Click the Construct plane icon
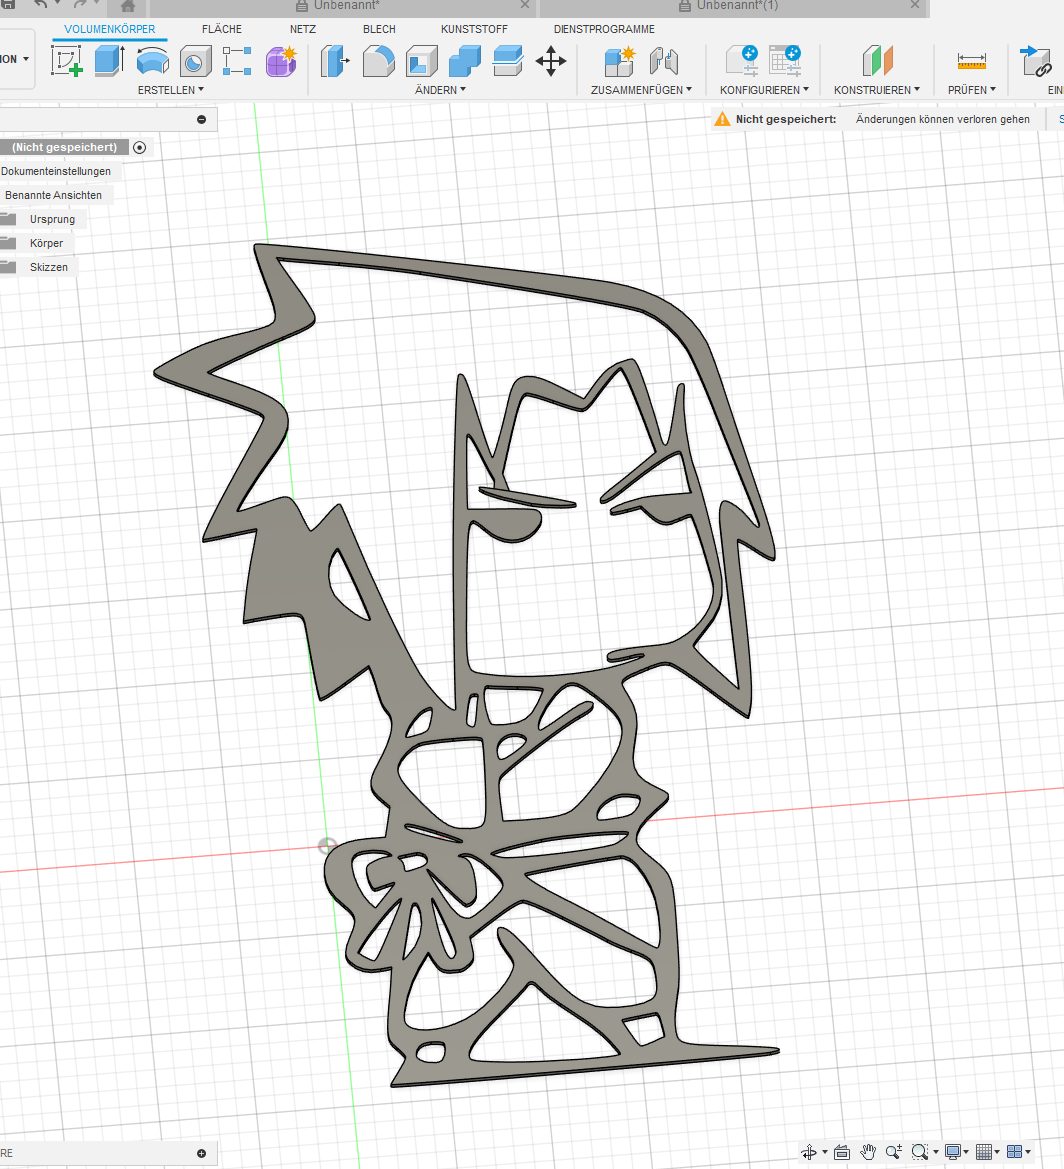The width and height of the screenshot is (1064, 1169). (x=877, y=61)
